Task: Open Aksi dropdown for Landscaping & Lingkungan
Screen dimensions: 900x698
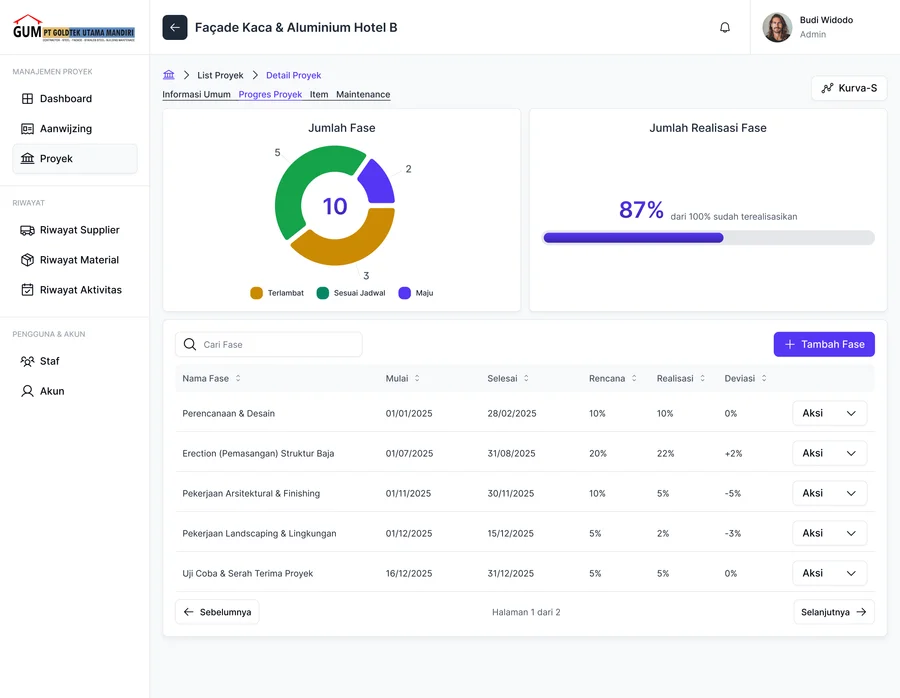Action: [829, 533]
